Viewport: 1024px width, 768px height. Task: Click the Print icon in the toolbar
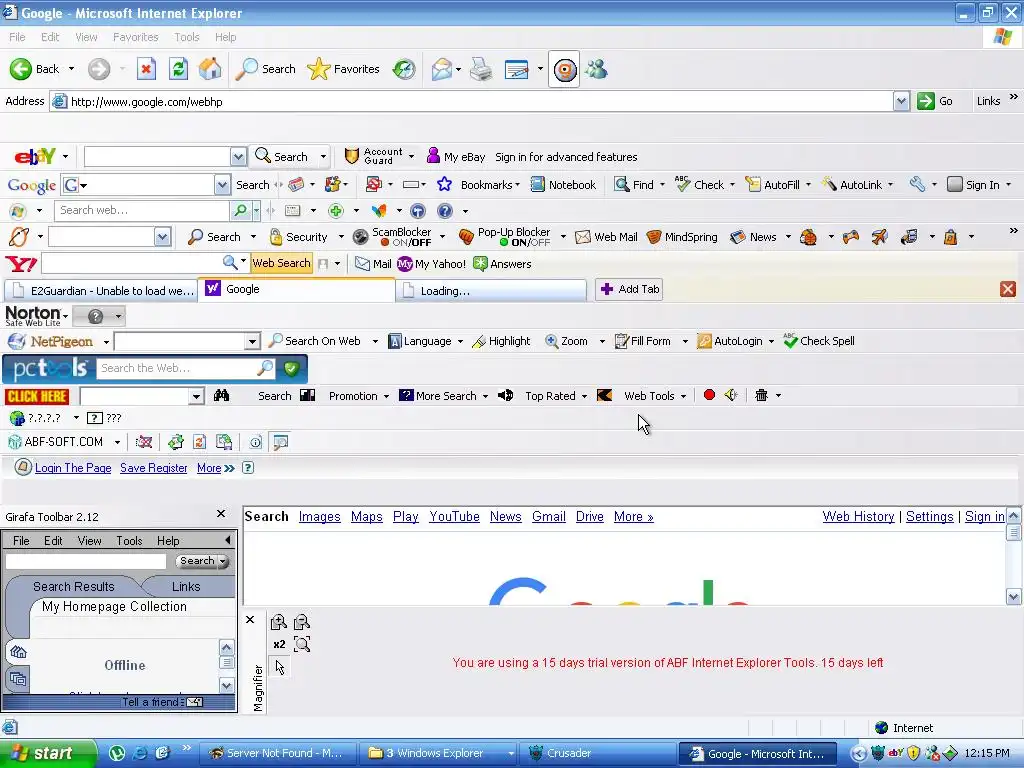pos(481,69)
